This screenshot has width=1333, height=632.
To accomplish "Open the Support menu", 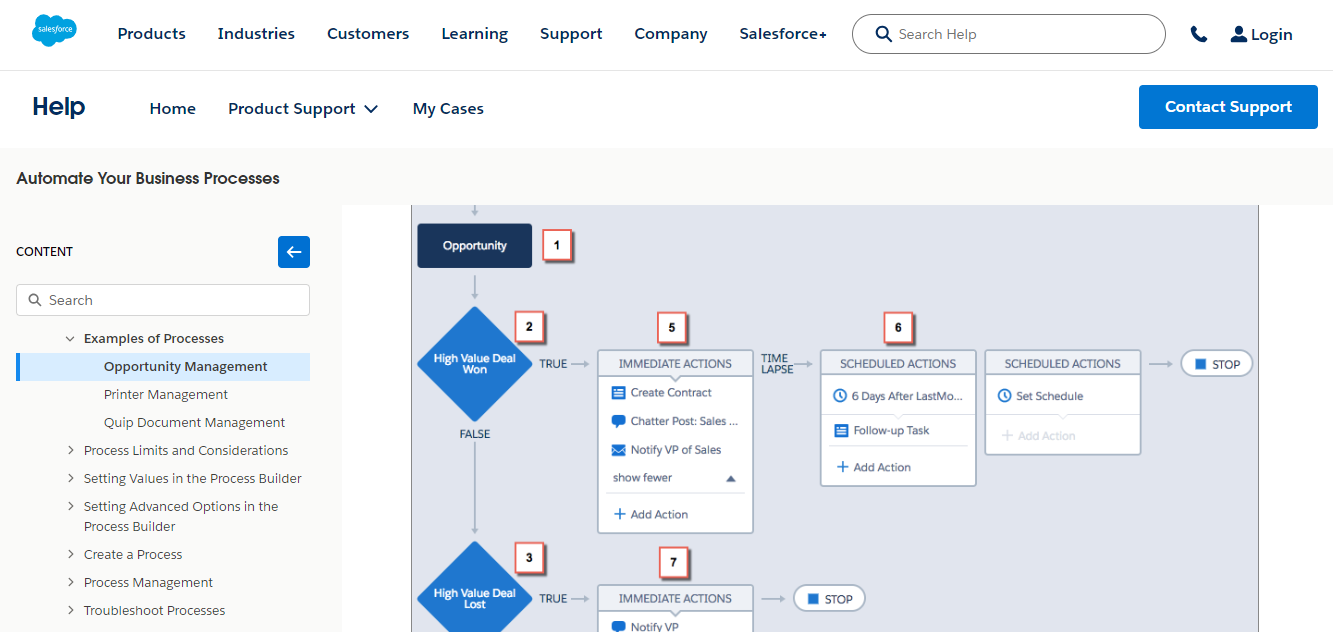I will coord(571,34).
